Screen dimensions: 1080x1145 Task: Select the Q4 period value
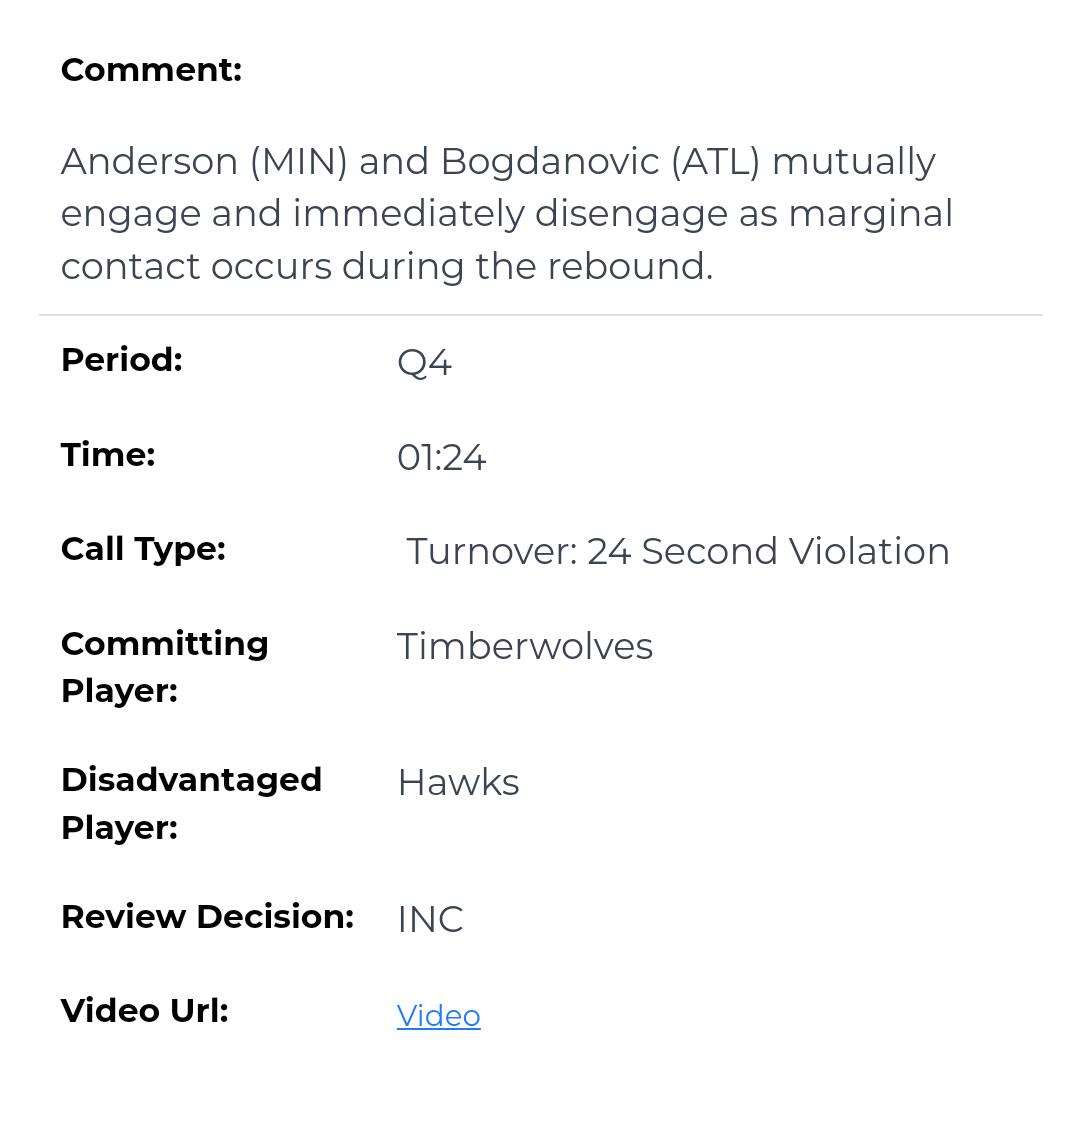pyautogui.click(x=424, y=362)
